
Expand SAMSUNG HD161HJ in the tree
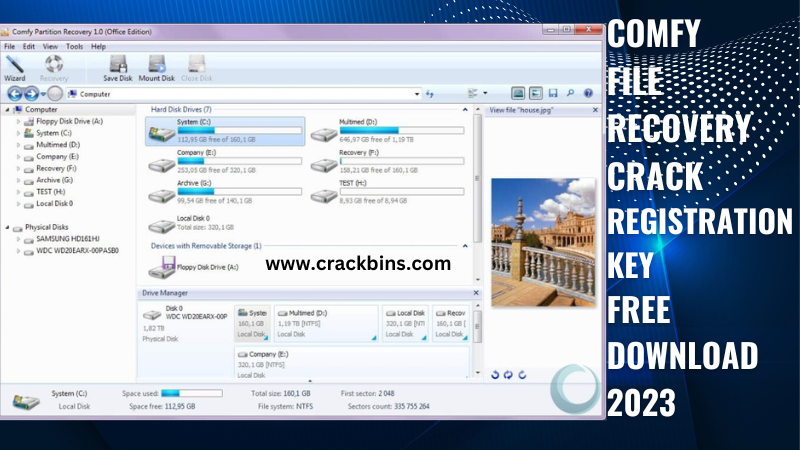point(18,239)
